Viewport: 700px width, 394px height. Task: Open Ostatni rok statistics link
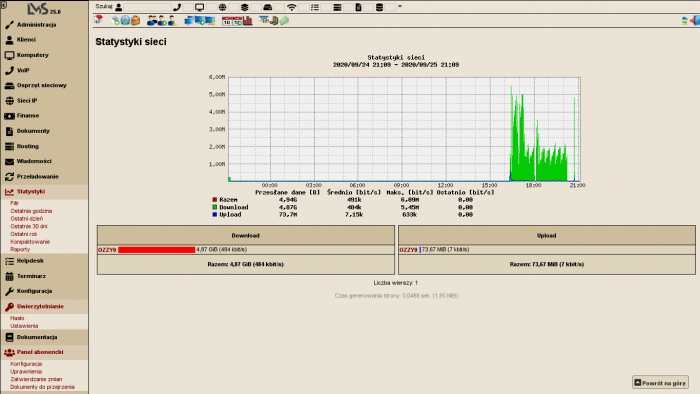24,234
